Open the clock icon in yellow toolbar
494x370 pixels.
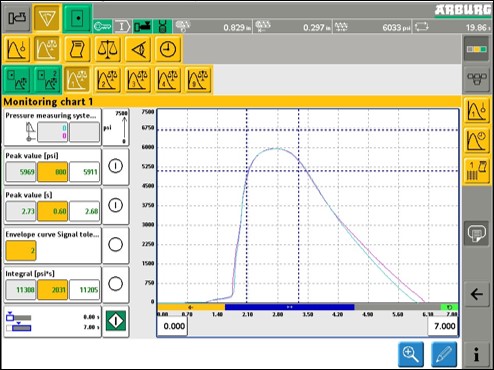click(x=168, y=50)
